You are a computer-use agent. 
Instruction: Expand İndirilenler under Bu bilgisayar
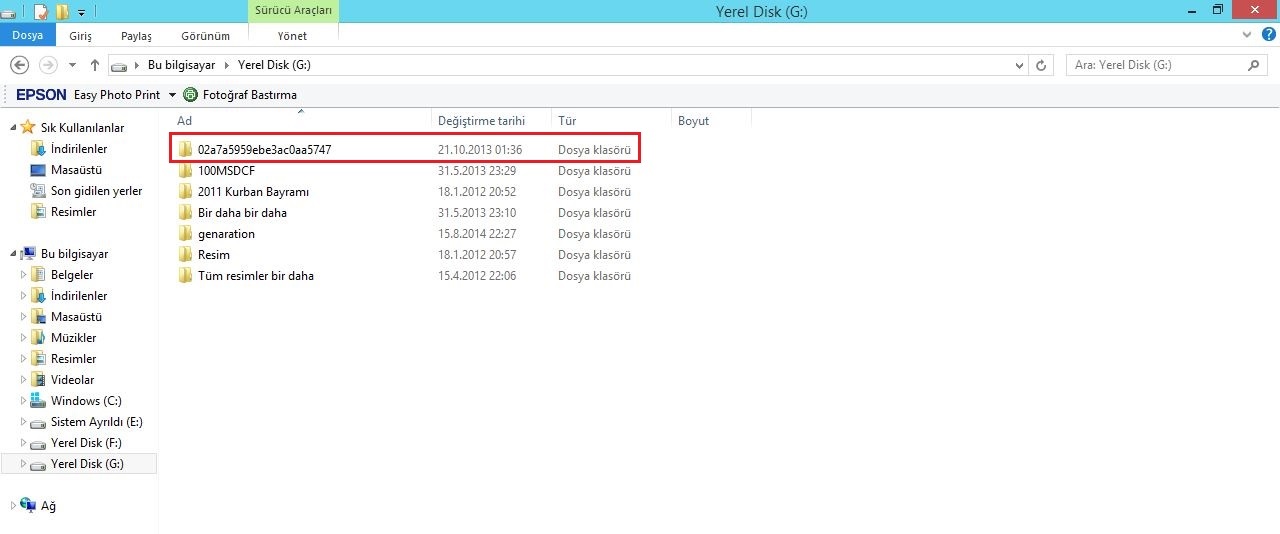coord(24,296)
